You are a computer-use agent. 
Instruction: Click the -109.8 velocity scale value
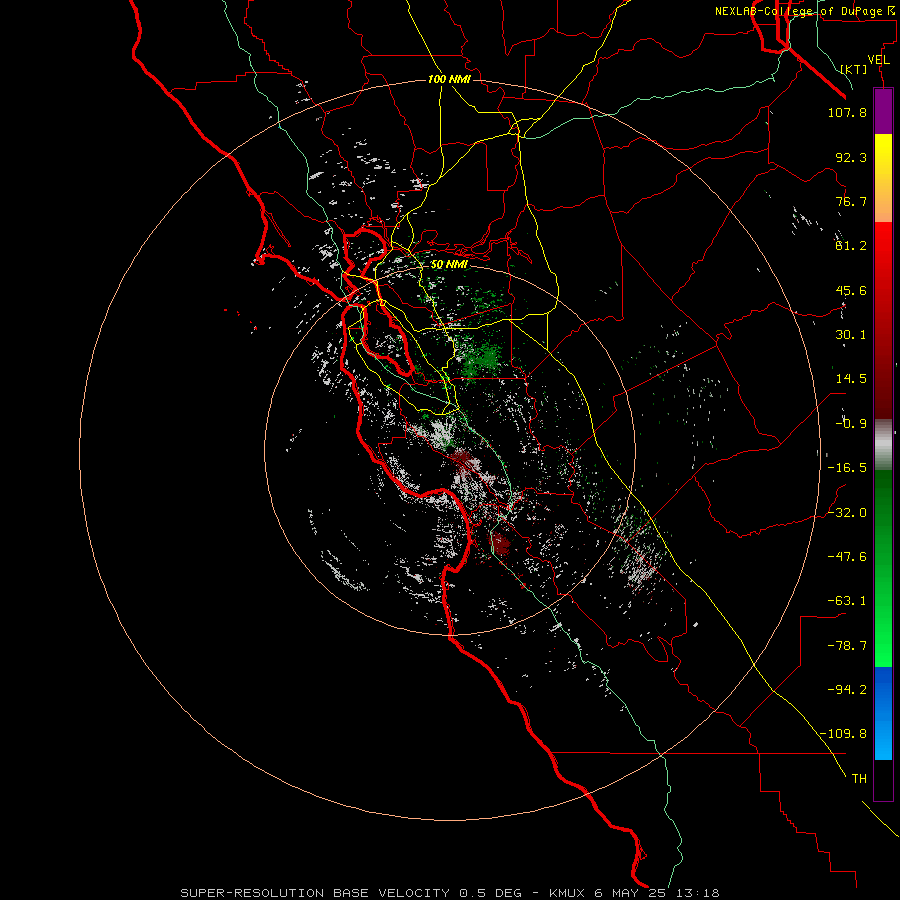[843, 734]
